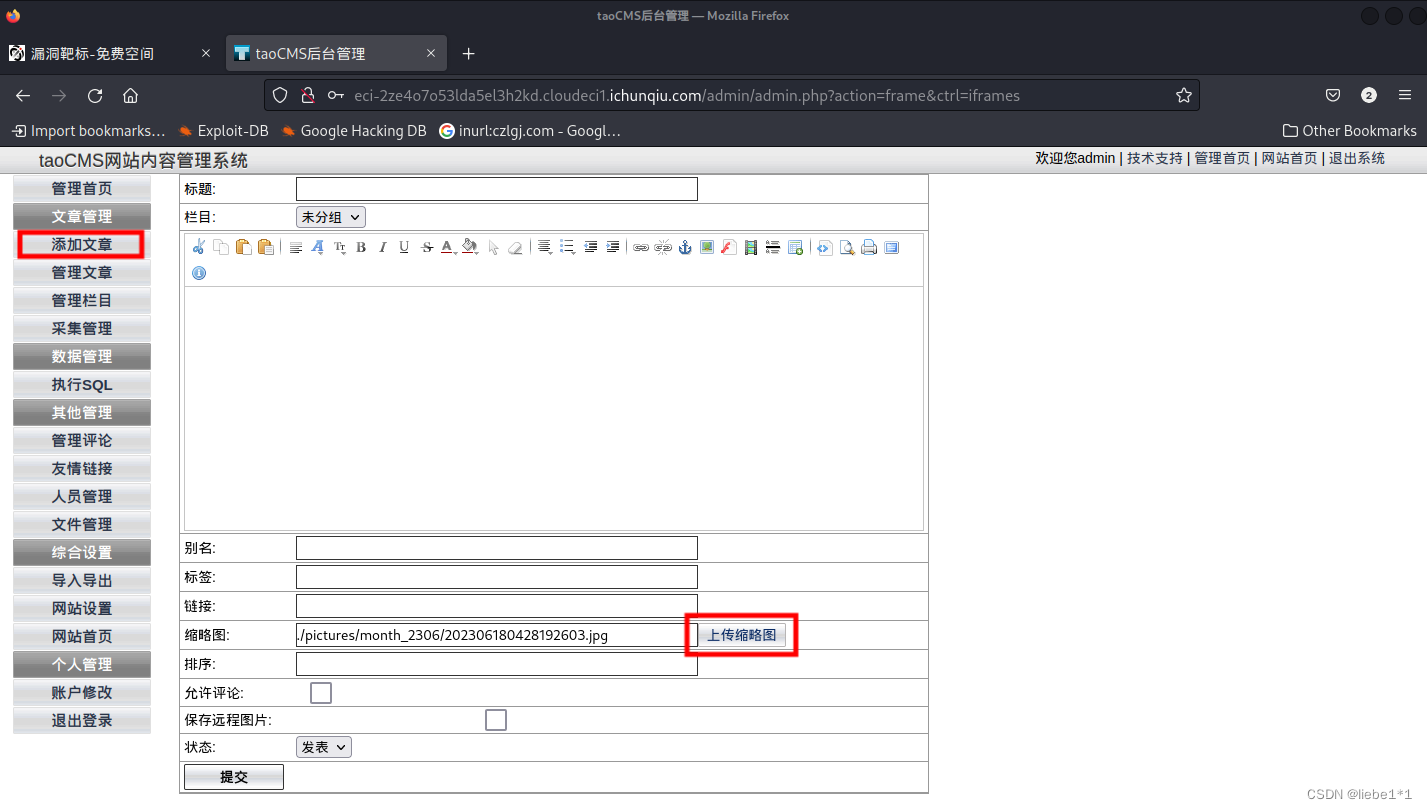Click the 上传缩略图 button
Viewport: 1427px width, 809px height.
coord(742,635)
